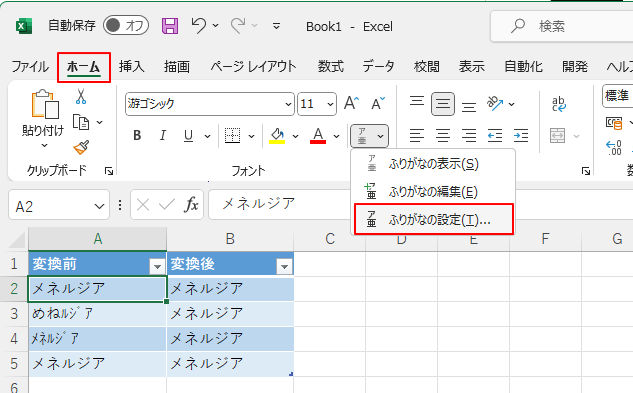Open the ページ レイアウト tab
Screen dimensions: 633x393
[253, 67]
